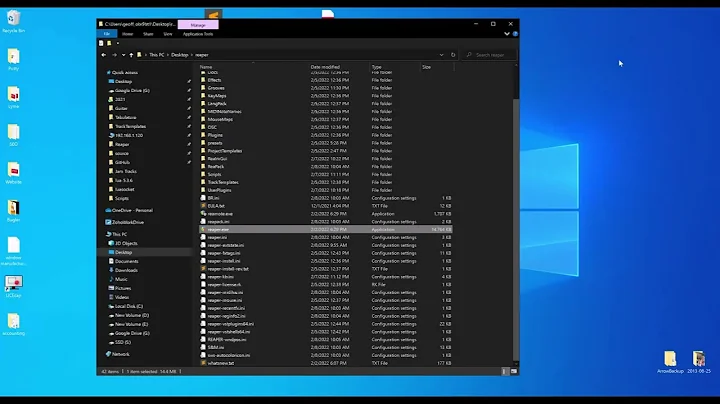Click the Manage contextual tab
Viewport: 720px width, 404px height.
[198, 25]
